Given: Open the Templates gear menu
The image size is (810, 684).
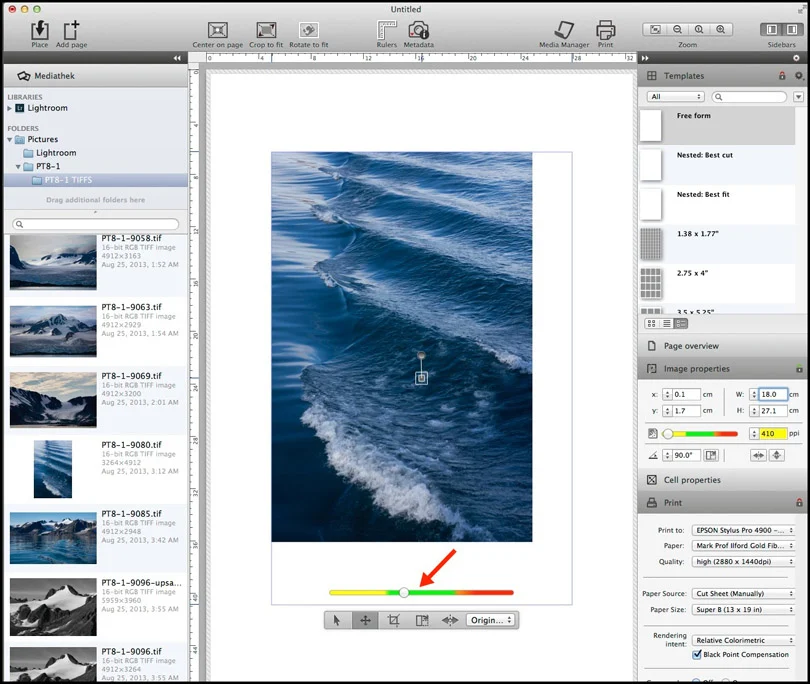Looking at the screenshot, I should [799, 76].
